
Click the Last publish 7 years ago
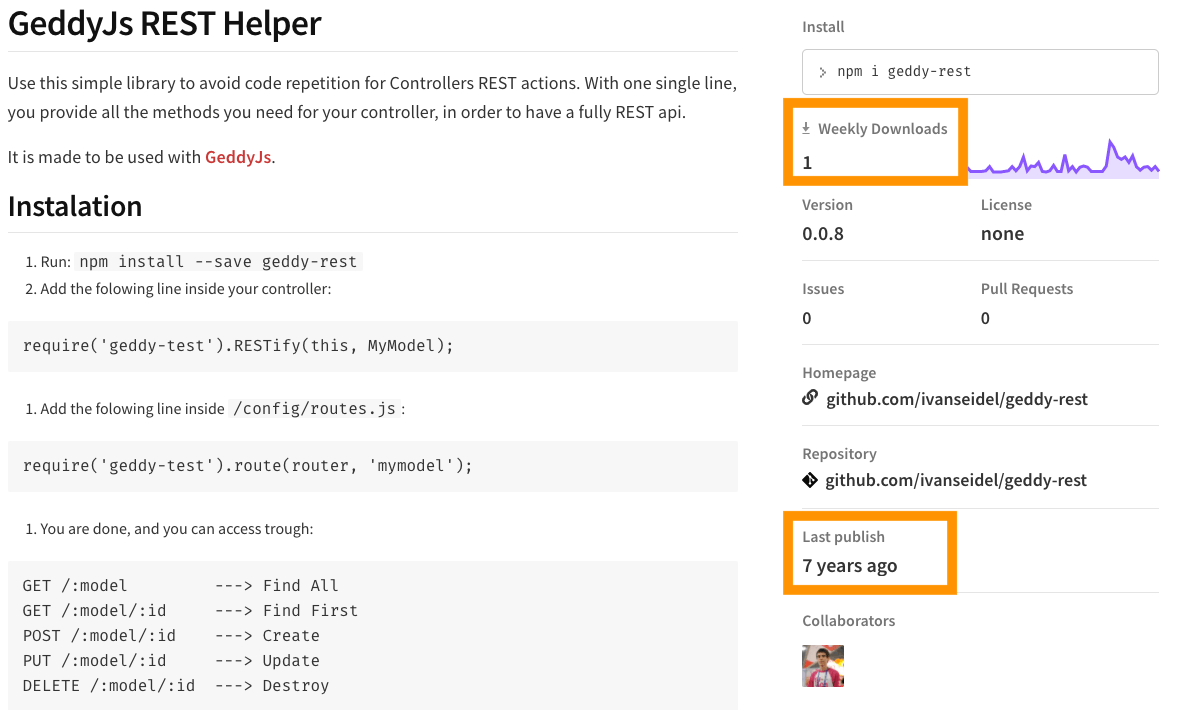point(850,566)
